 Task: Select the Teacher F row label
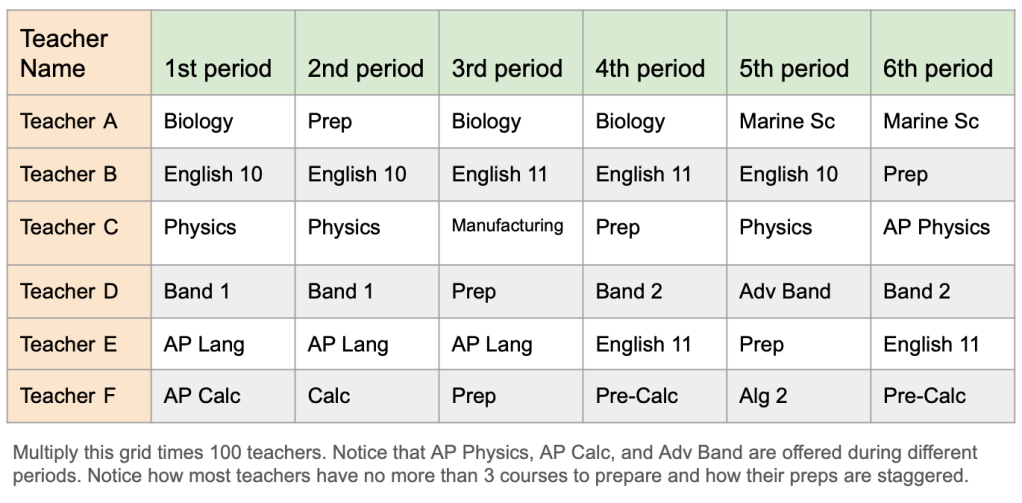tap(69, 396)
